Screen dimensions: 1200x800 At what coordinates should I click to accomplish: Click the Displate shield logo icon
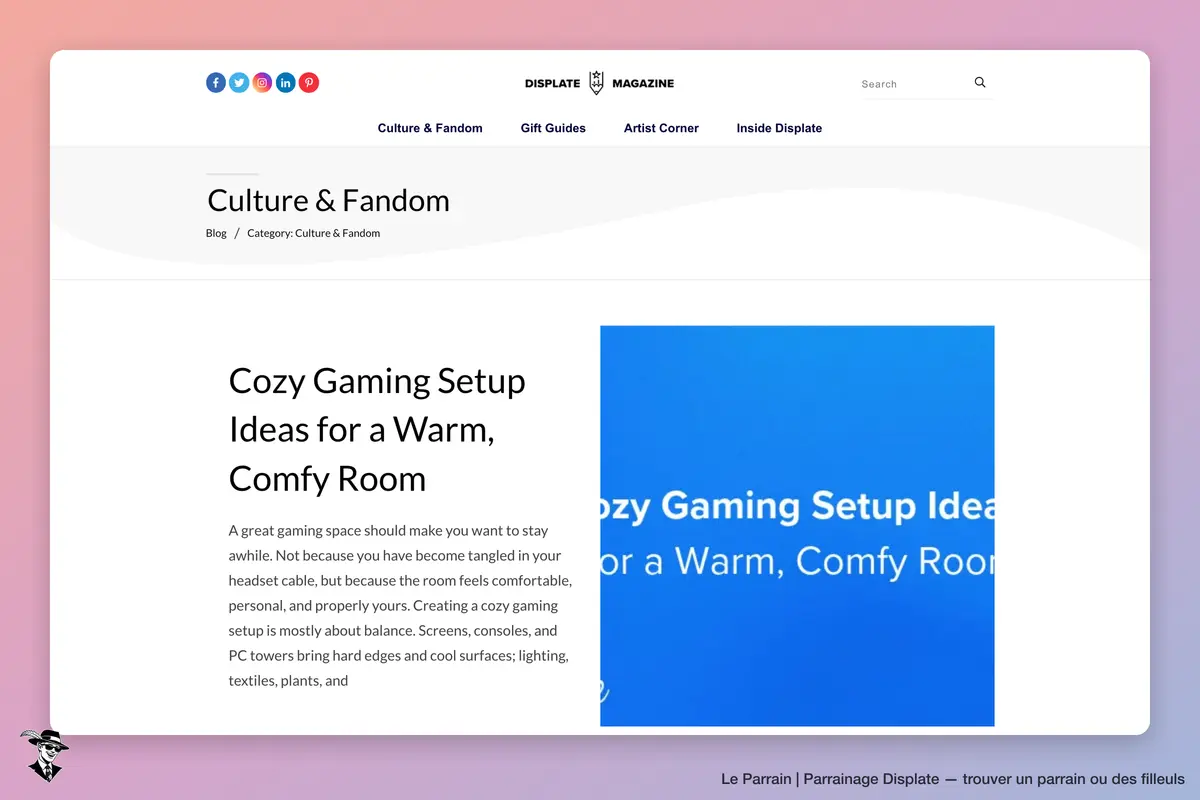point(596,83)
